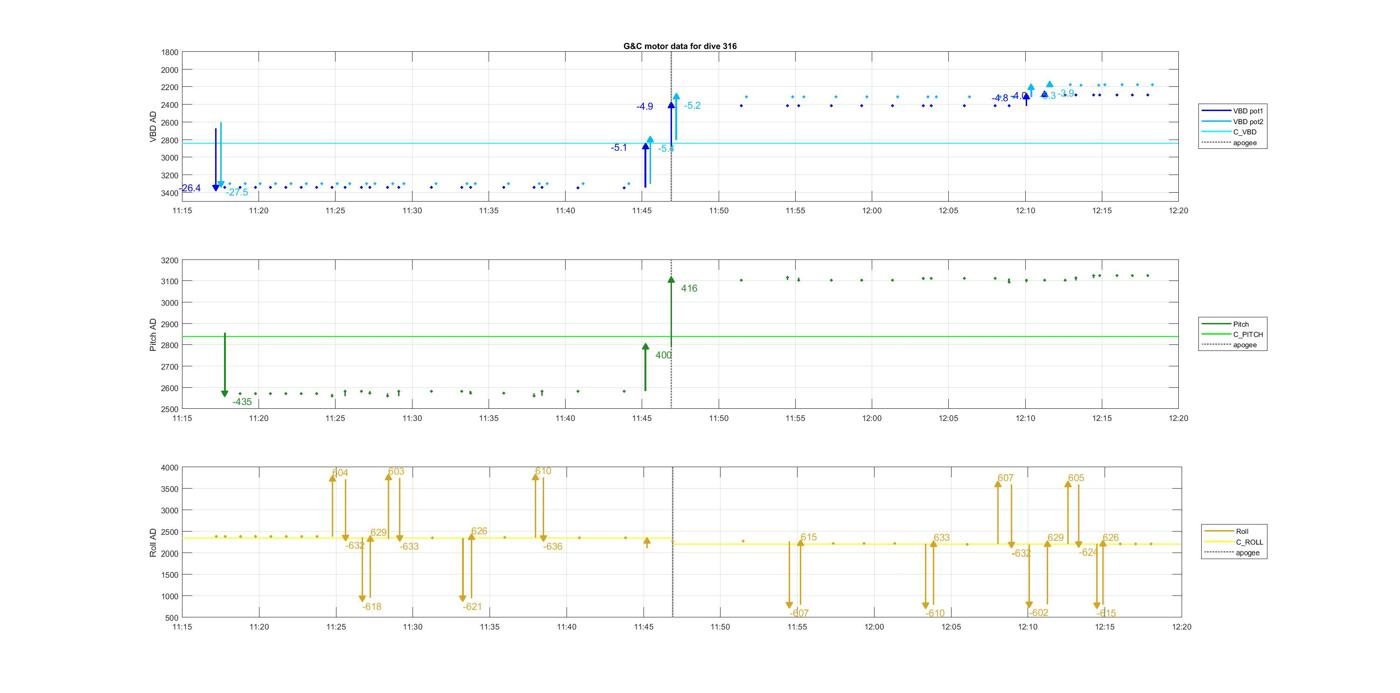Click the "3200" tick on the Pitch axis
The image size is (1400, 693).
[170, 260]
